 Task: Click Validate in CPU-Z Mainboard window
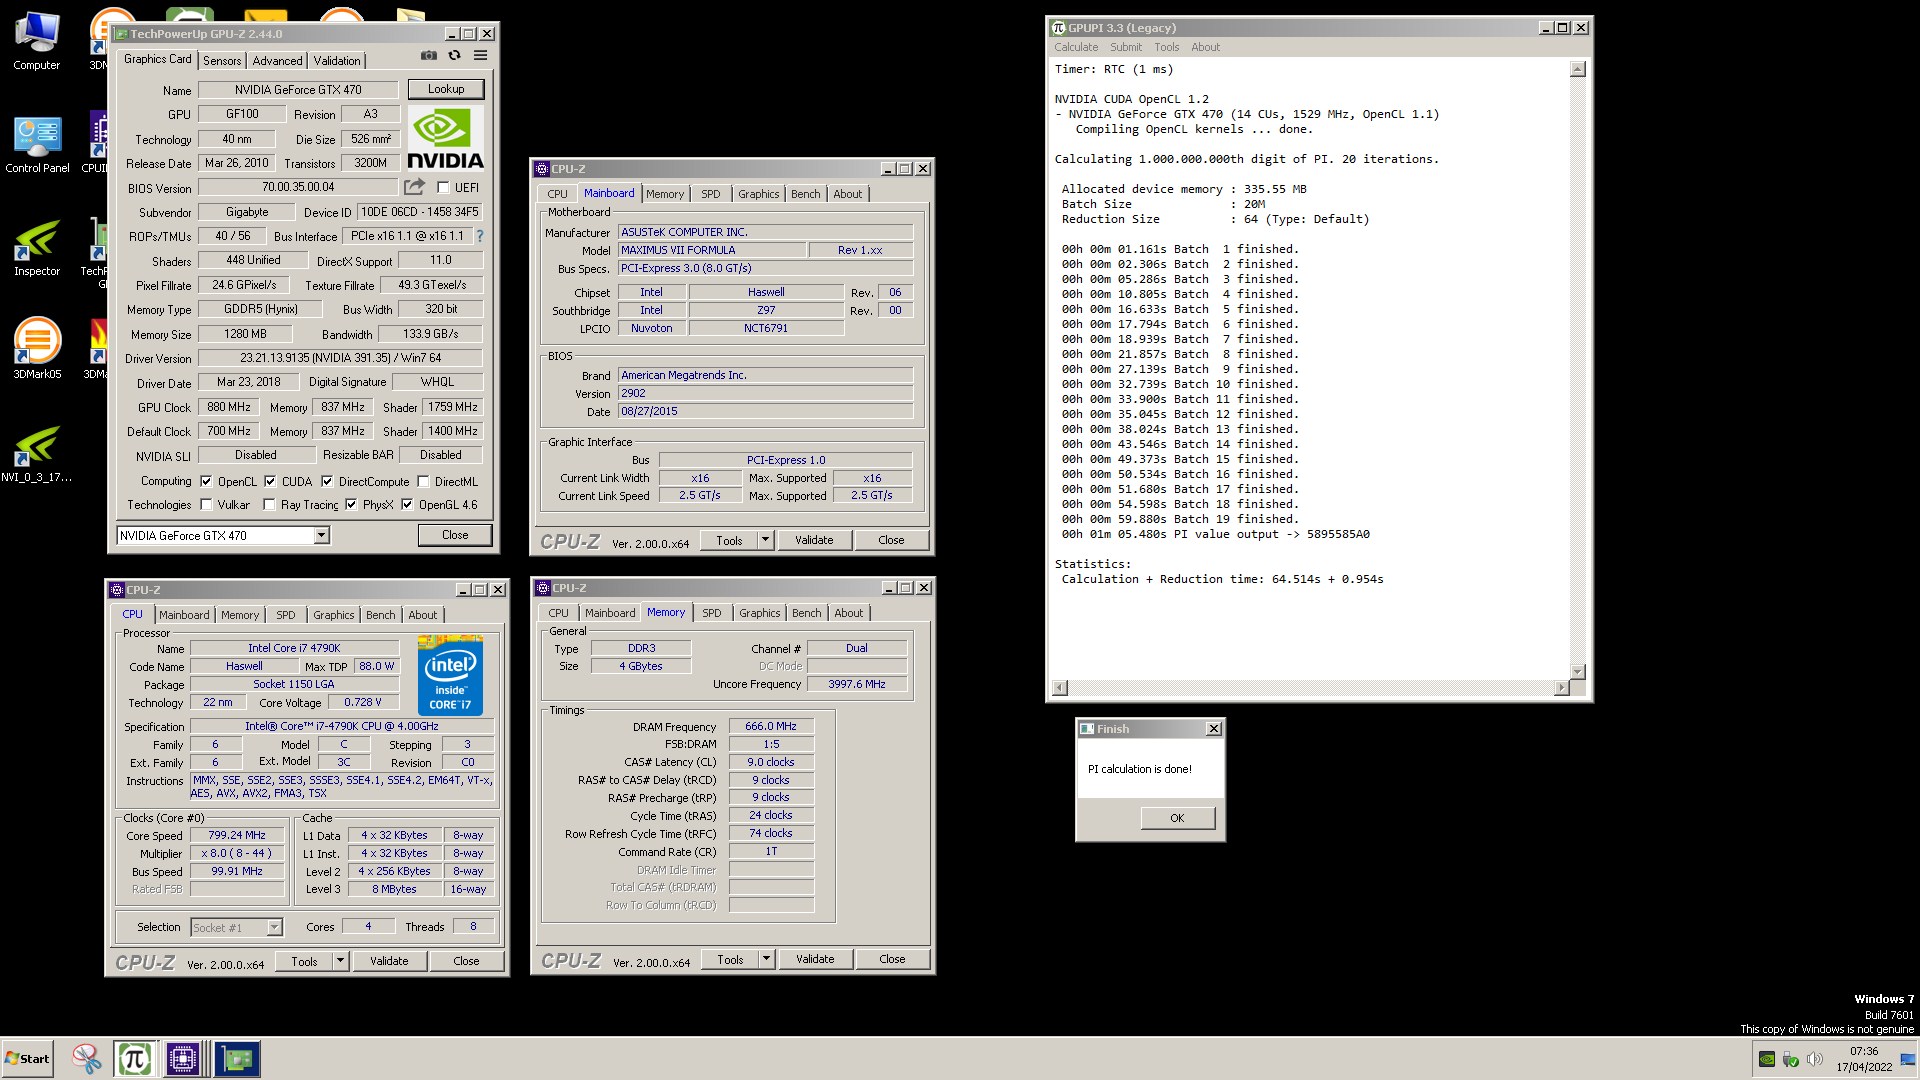tap(814, 540)
